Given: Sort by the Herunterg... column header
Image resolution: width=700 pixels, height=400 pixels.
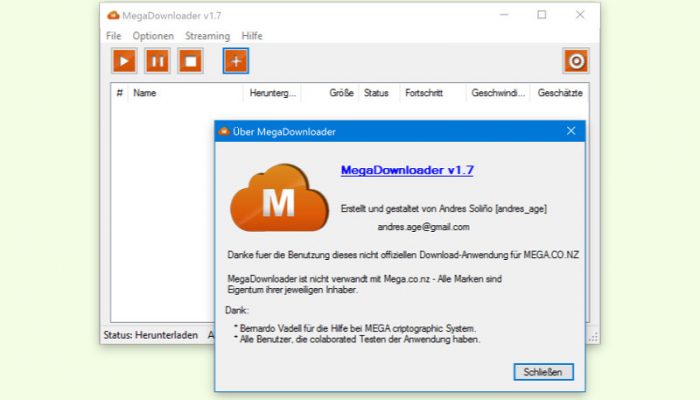Looking at the screenshot, I should click(x=272, y=93).
